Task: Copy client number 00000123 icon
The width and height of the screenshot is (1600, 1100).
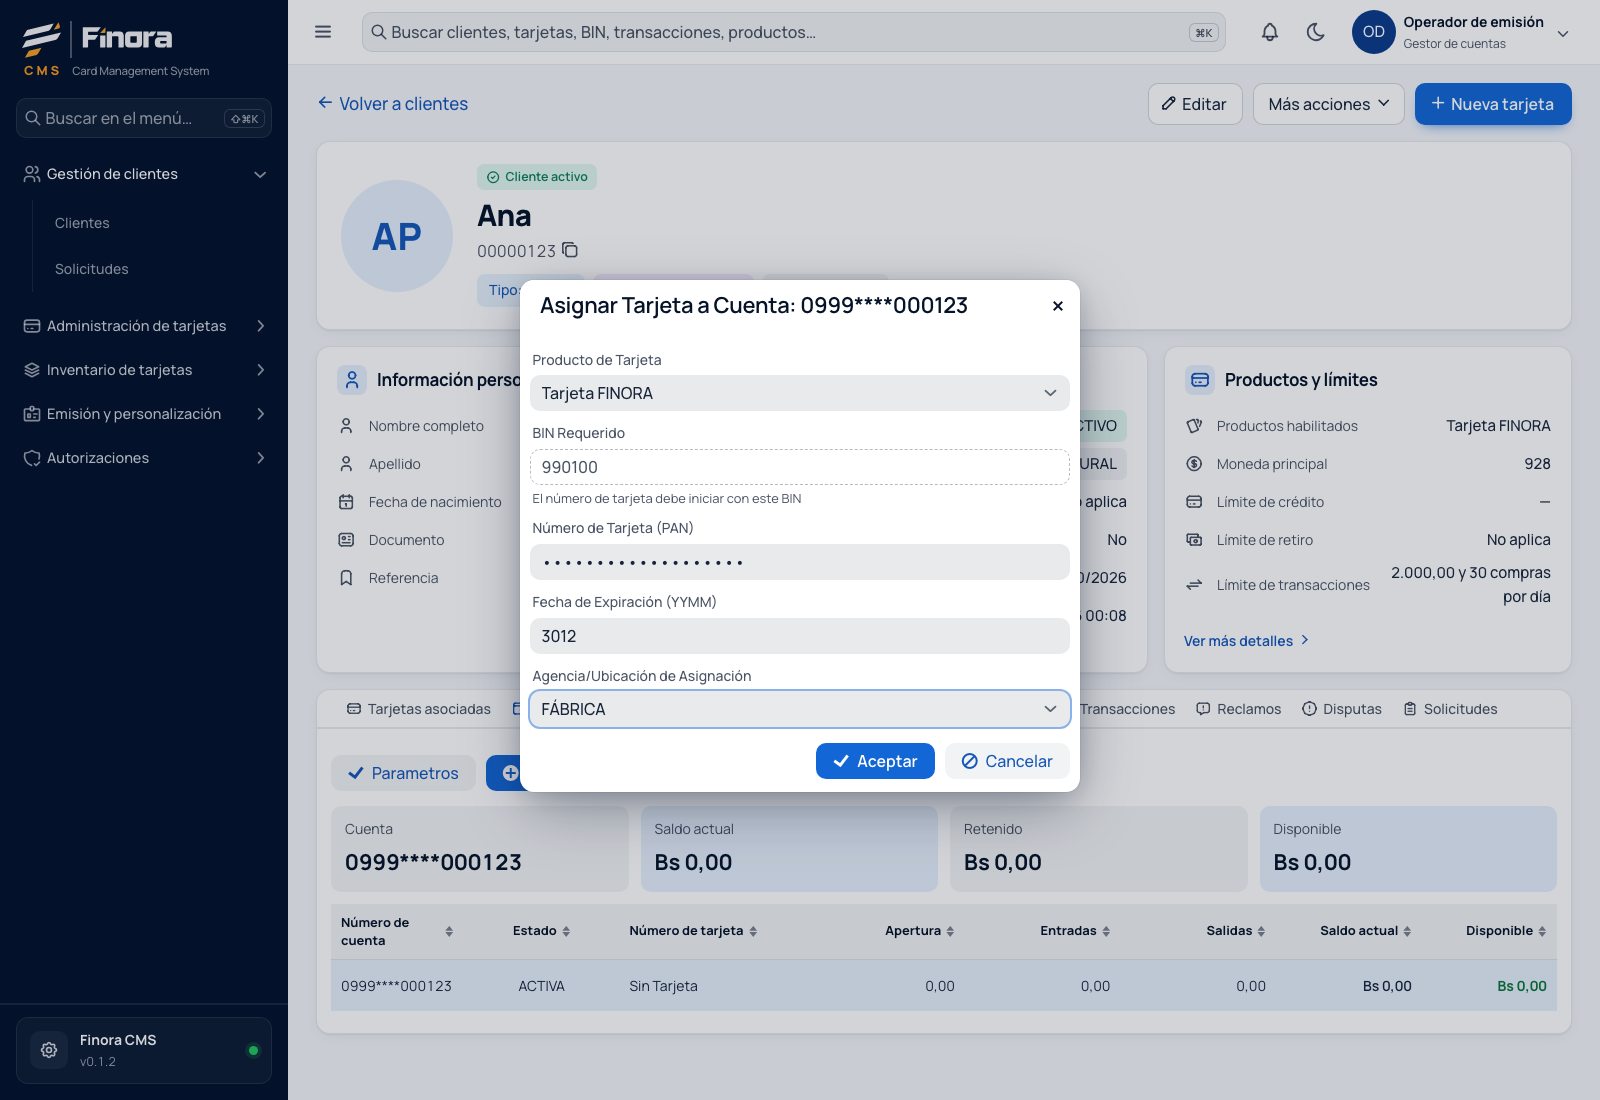Action: pyautogui.click(x=570, y=250)
